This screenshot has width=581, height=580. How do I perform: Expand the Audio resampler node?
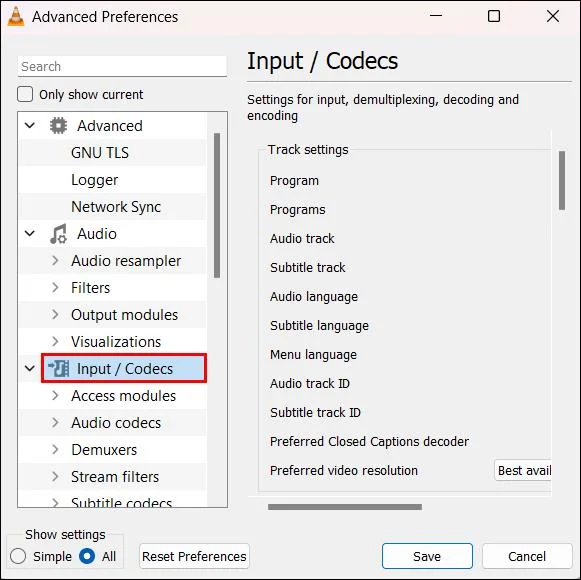click(x=55, y=261)
